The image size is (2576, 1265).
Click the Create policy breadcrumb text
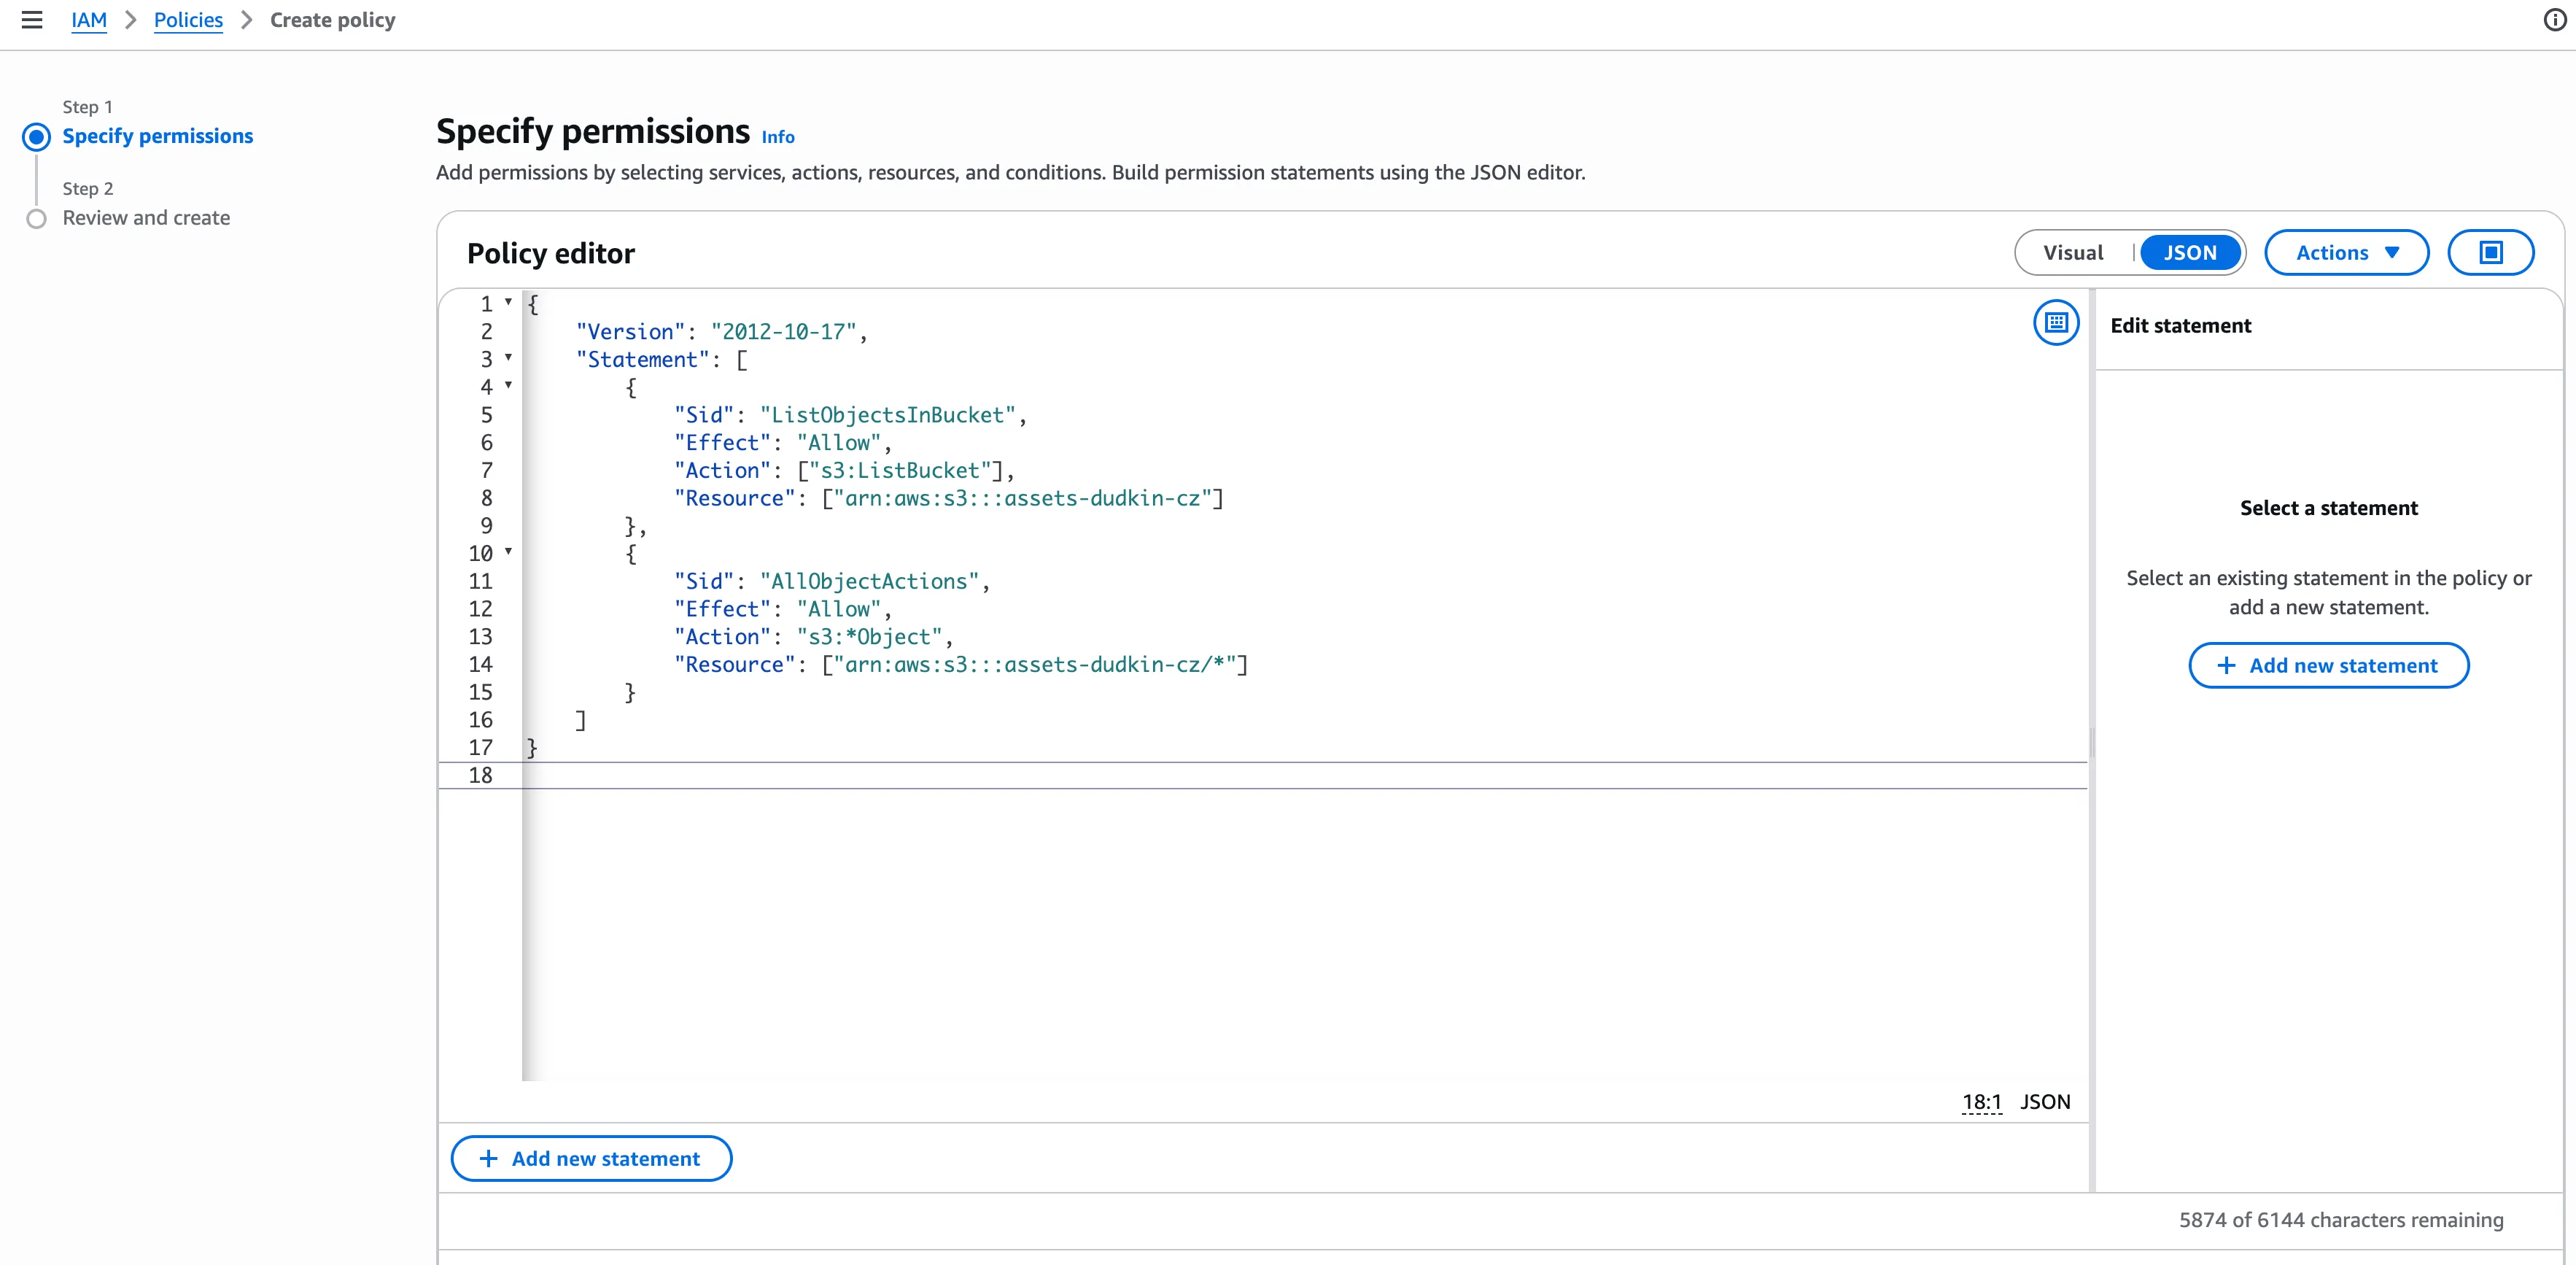coord(333,20)
